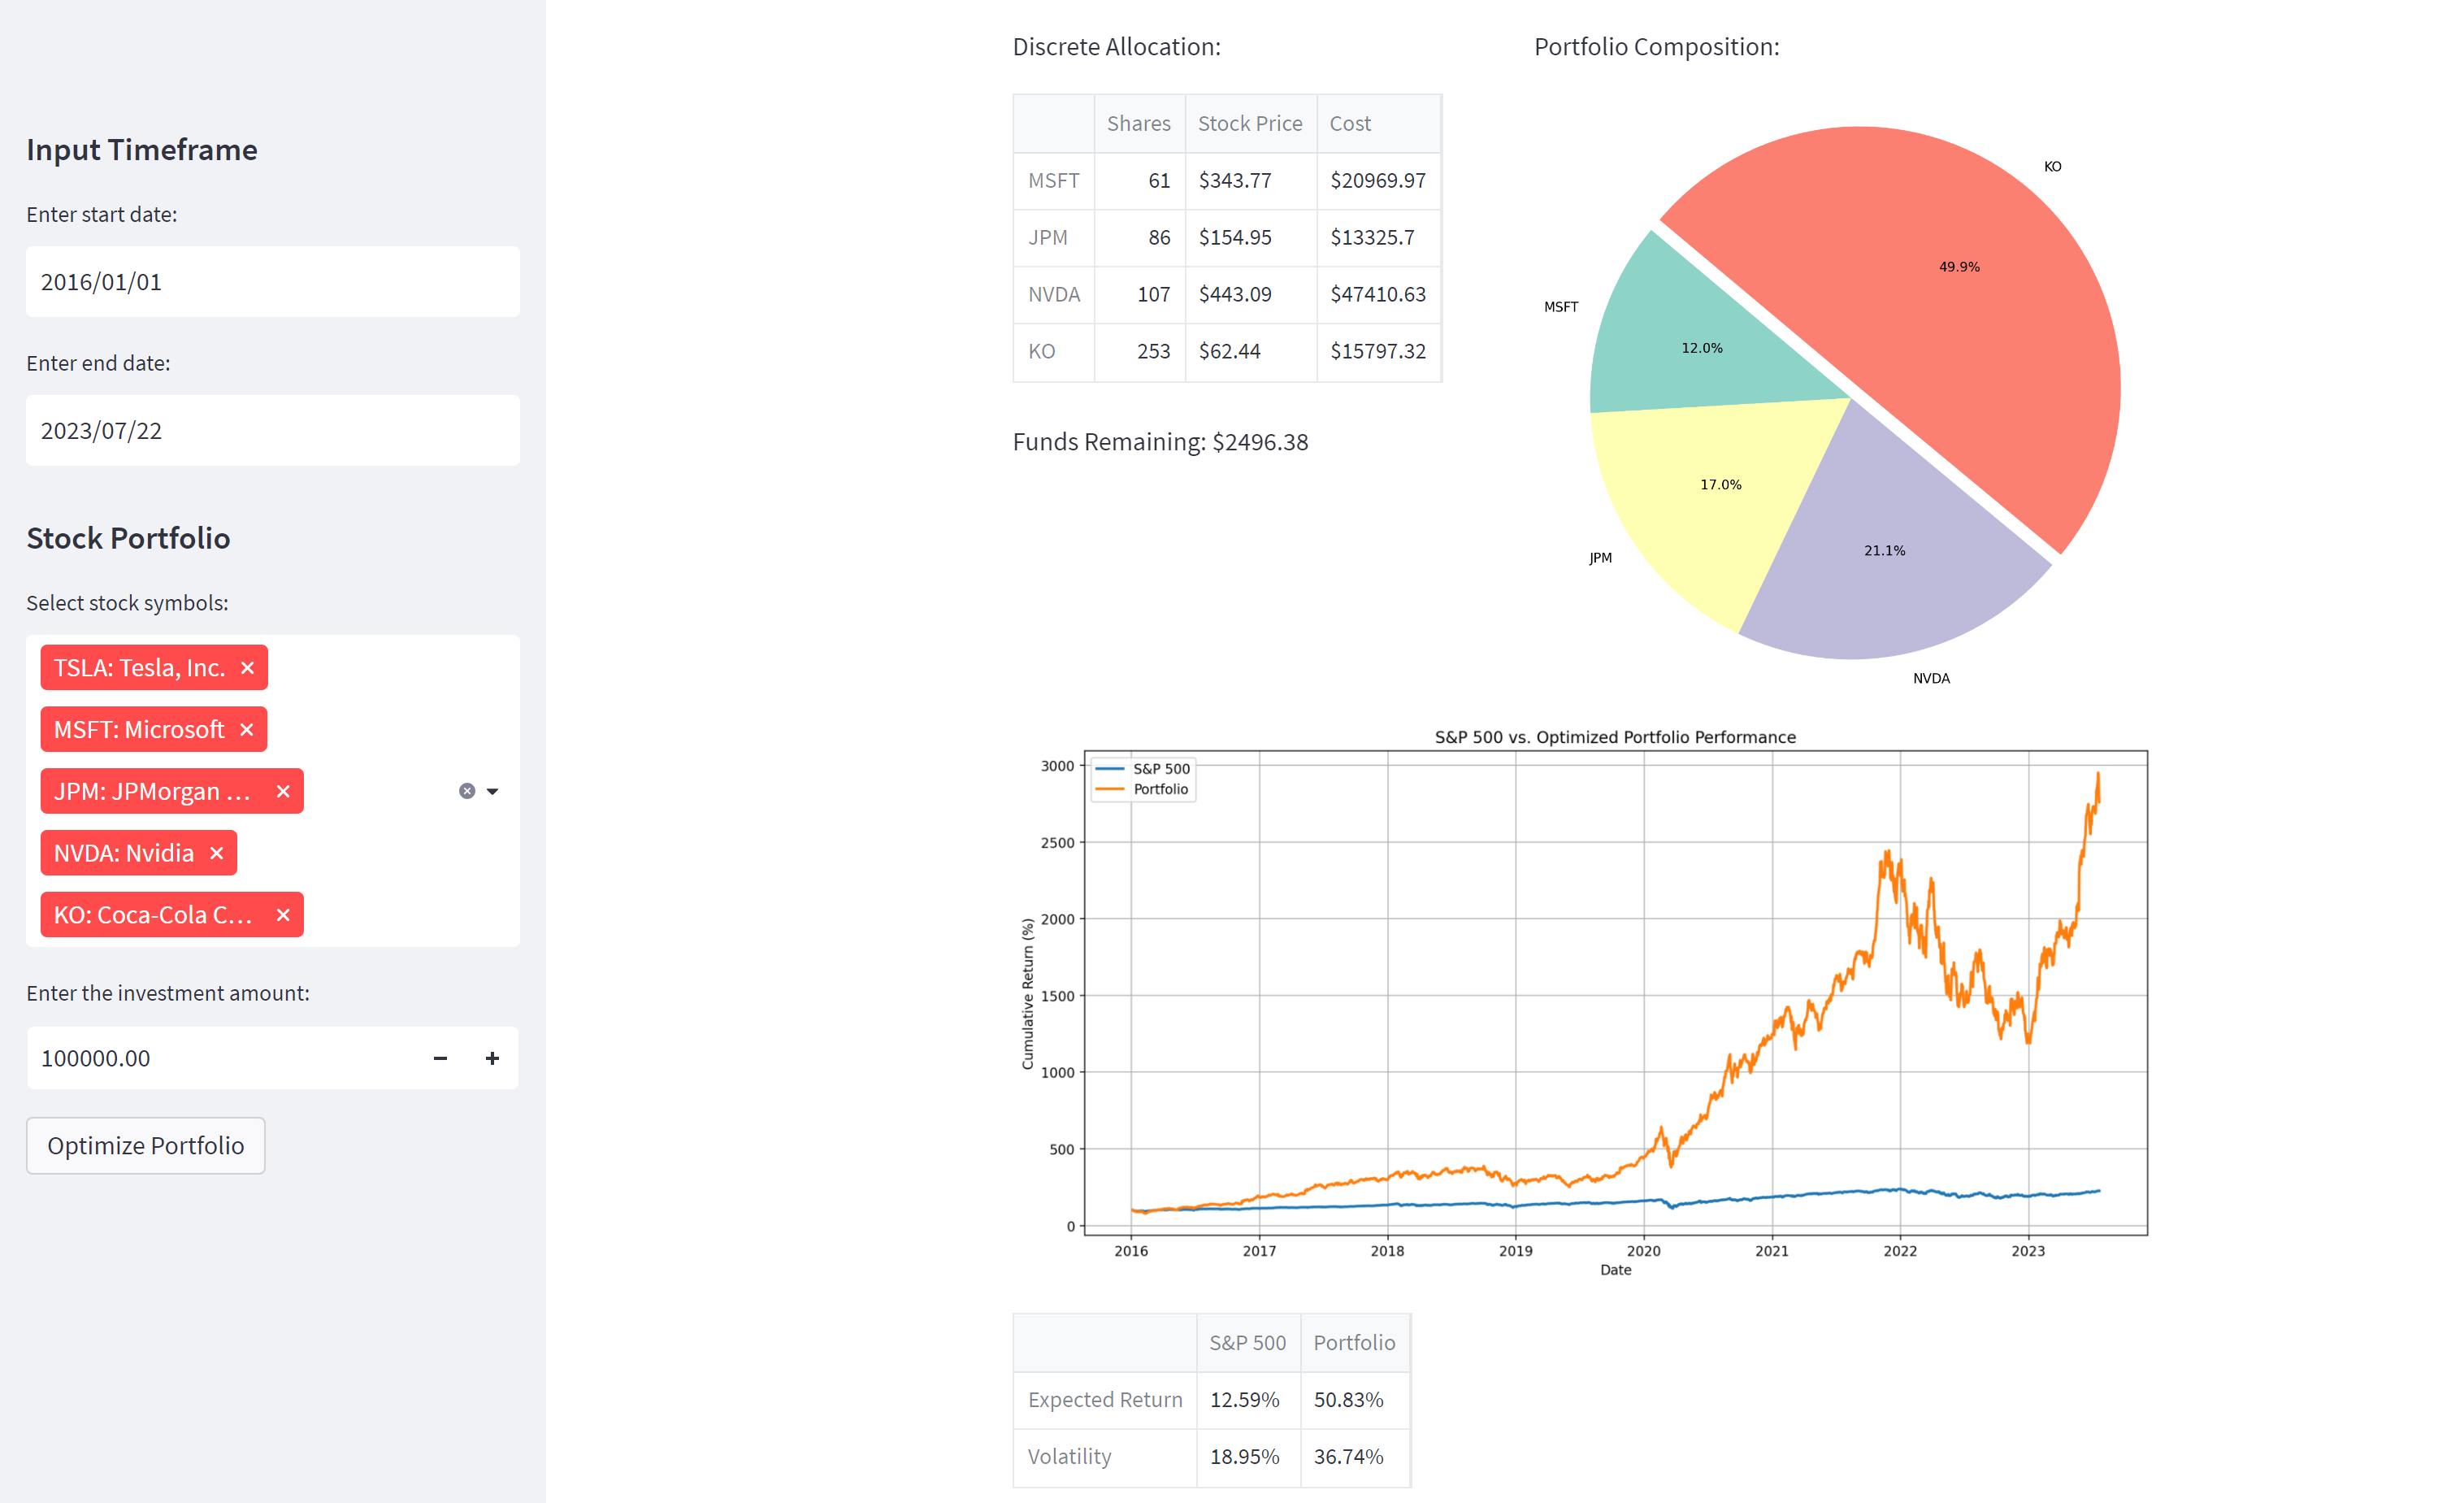The width and height of the screenshot is (2464, 1503).
Task: Click the Stock Portfolio heading
Action: 128,539
